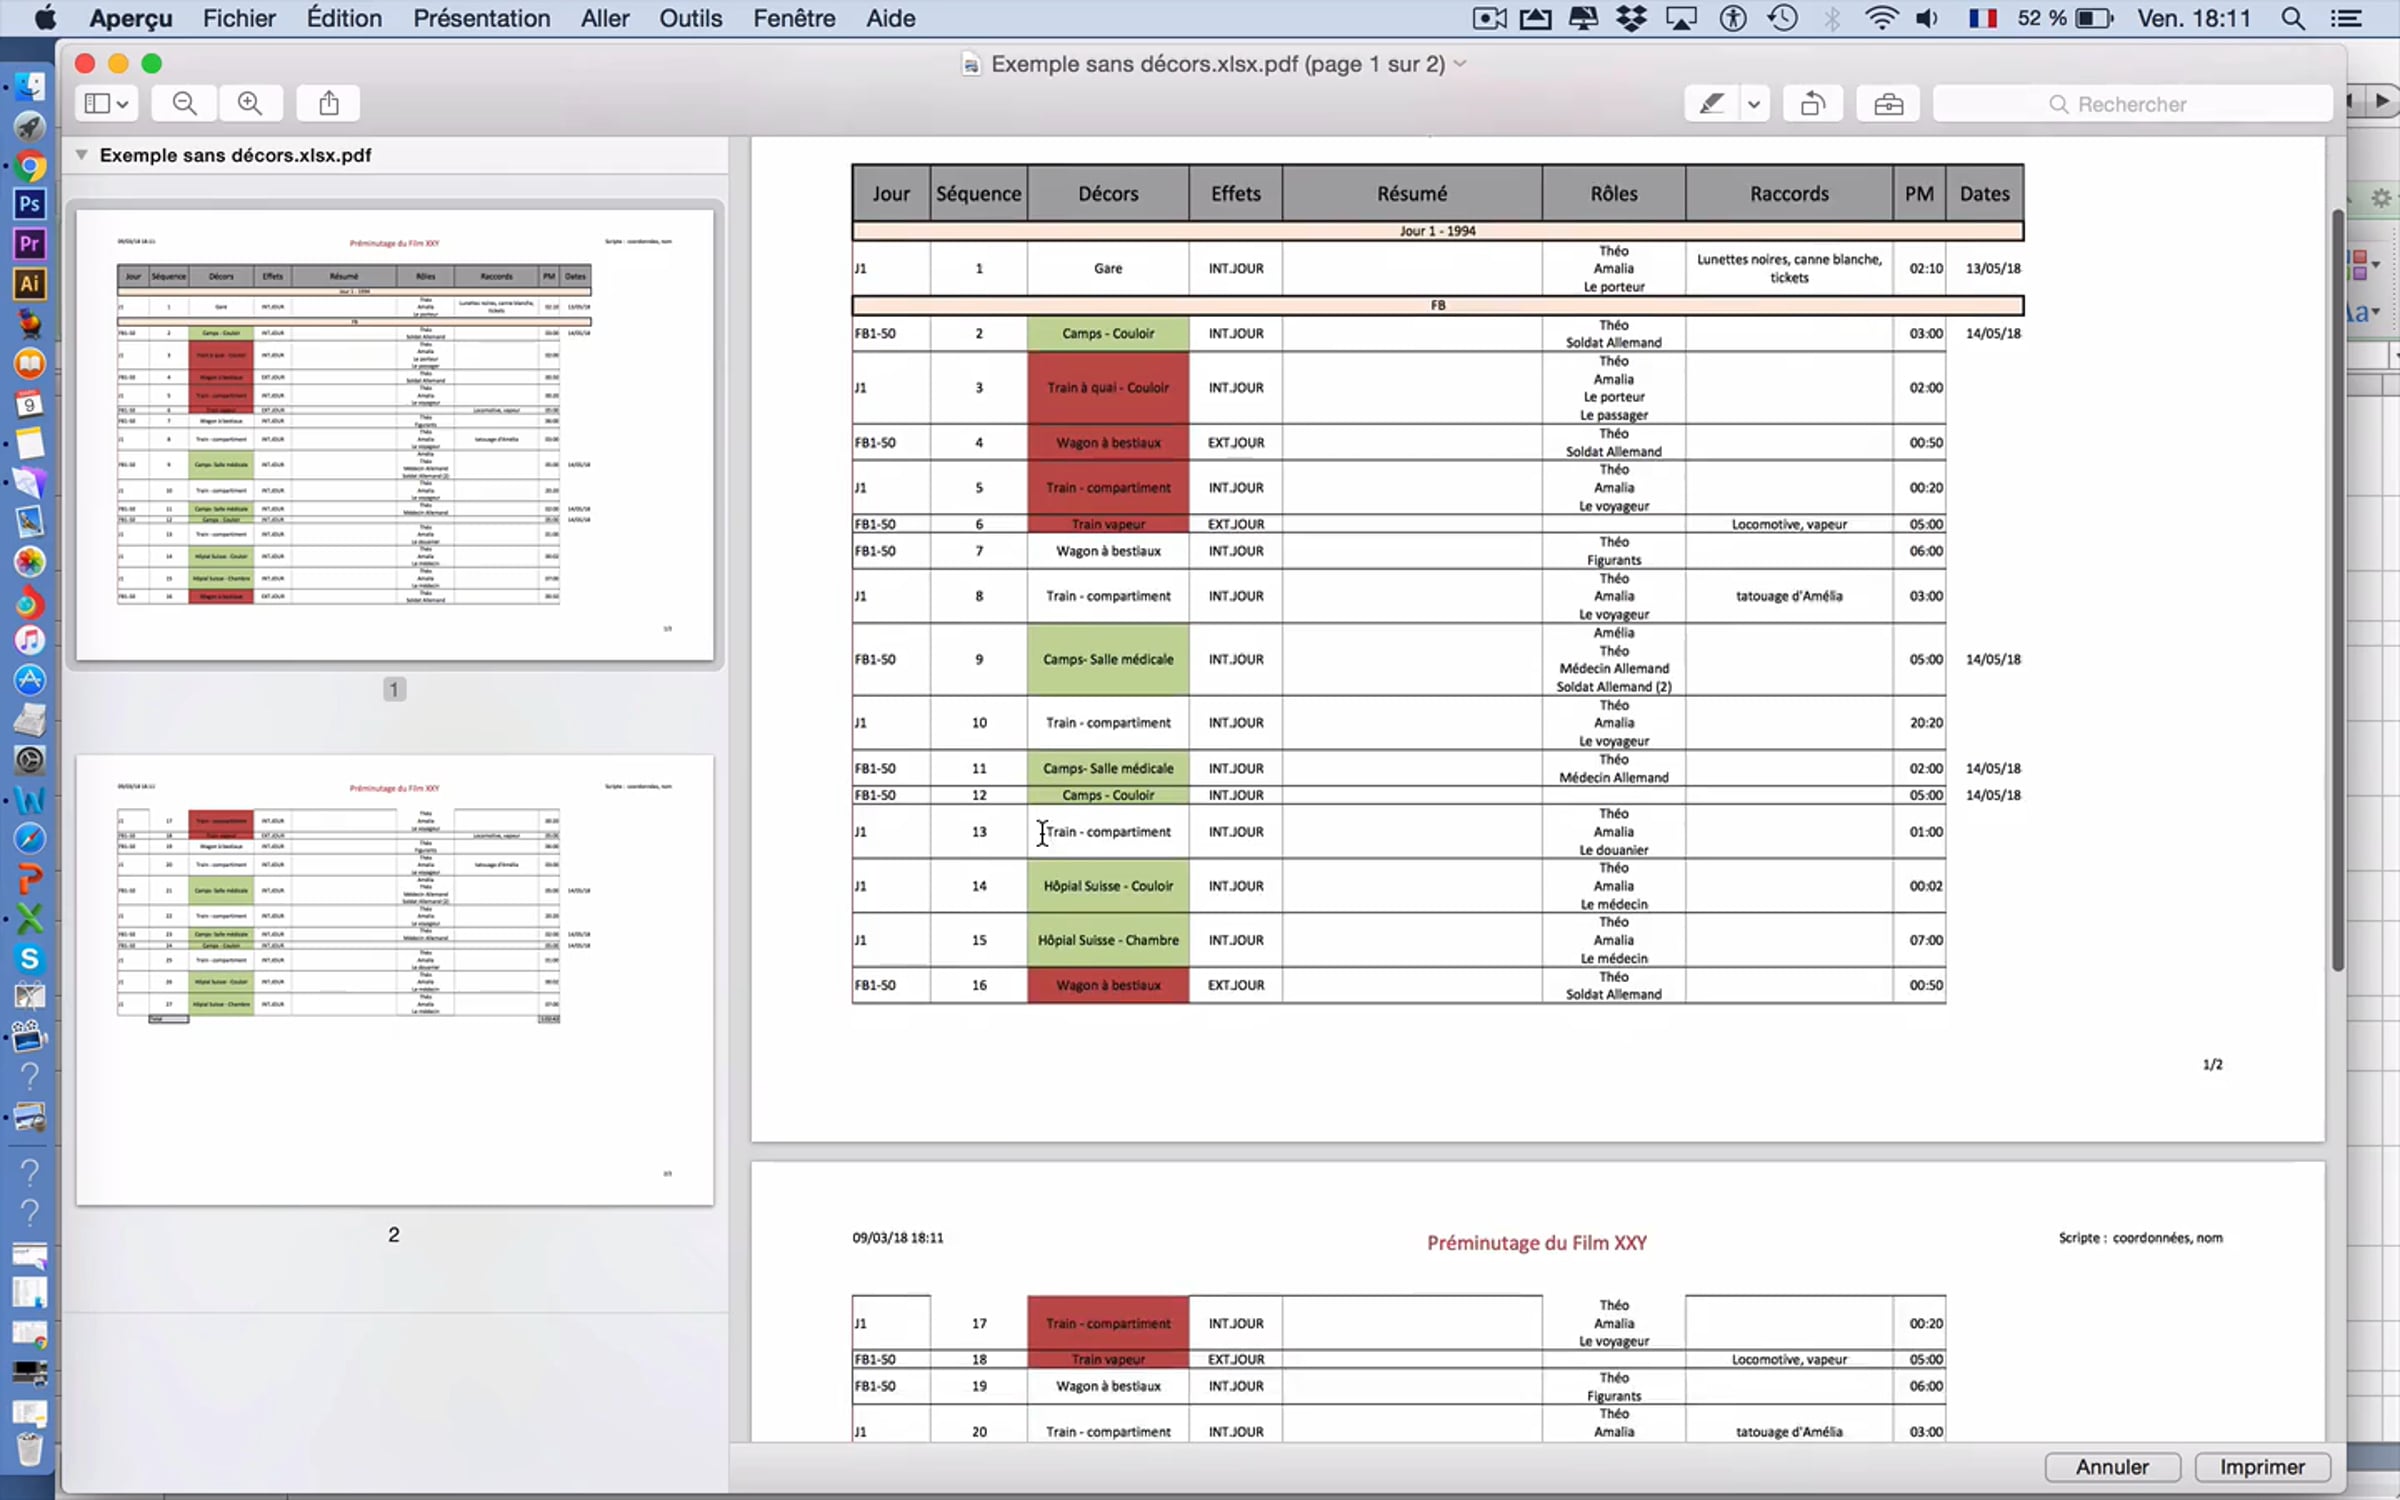Screen dimensions: 2400x1500
Task: Click the zoom in magnifier icon
Action: tap(250, 103)
